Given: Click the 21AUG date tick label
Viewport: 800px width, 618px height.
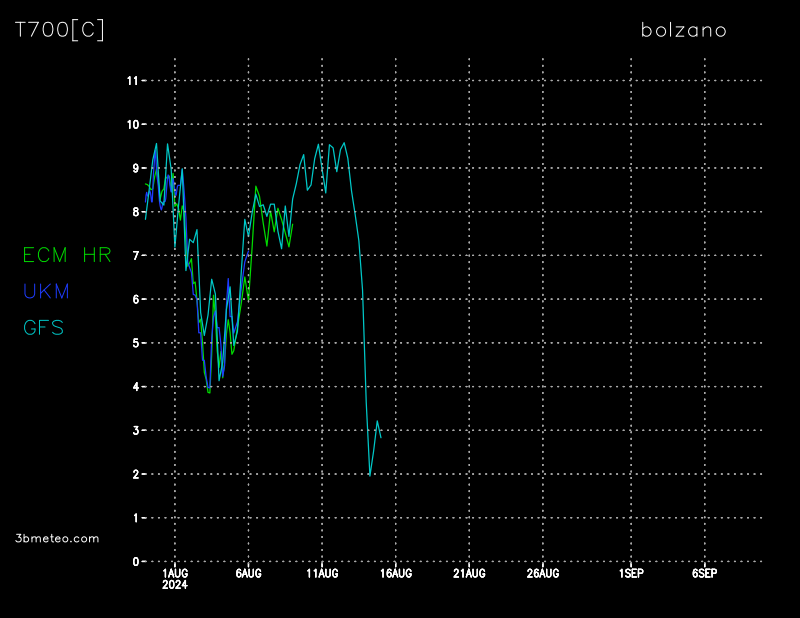Looking at the screenshot, I should click(x=469, y=574).
